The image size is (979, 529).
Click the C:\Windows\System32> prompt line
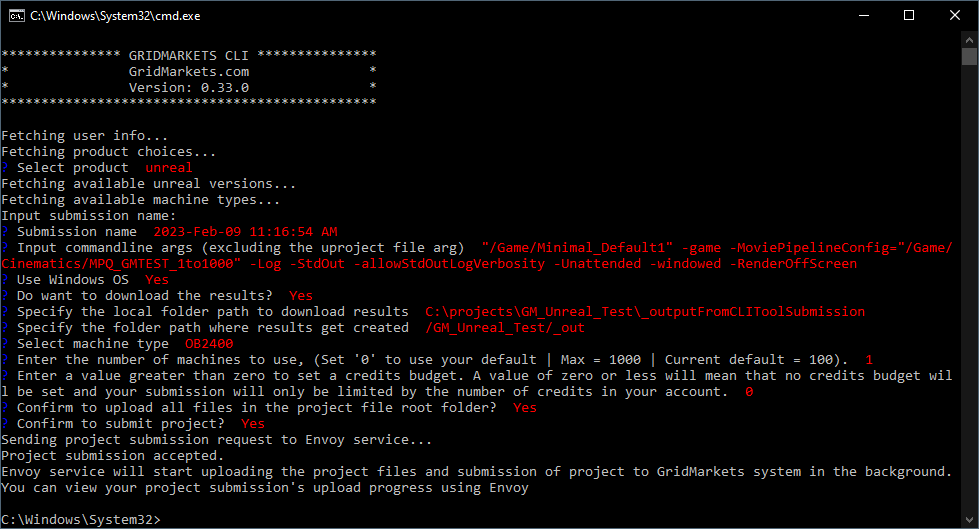coord(81,520)
